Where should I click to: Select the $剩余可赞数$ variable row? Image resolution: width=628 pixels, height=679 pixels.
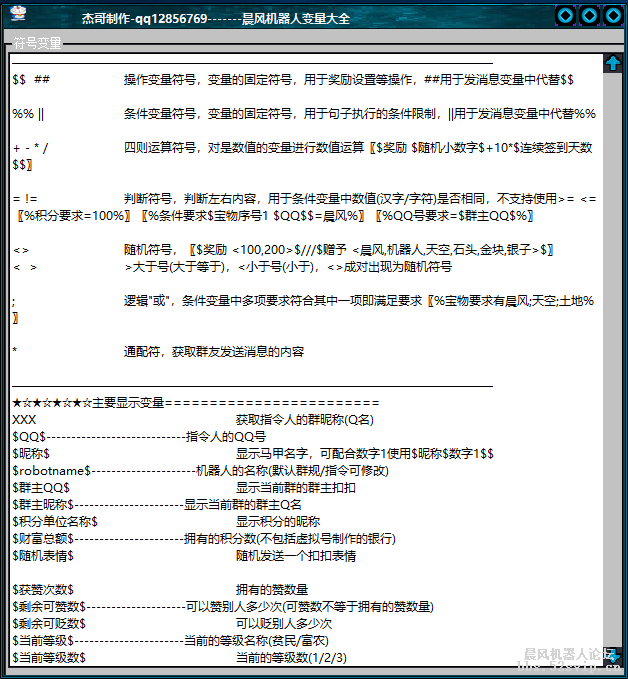point(223,607)
